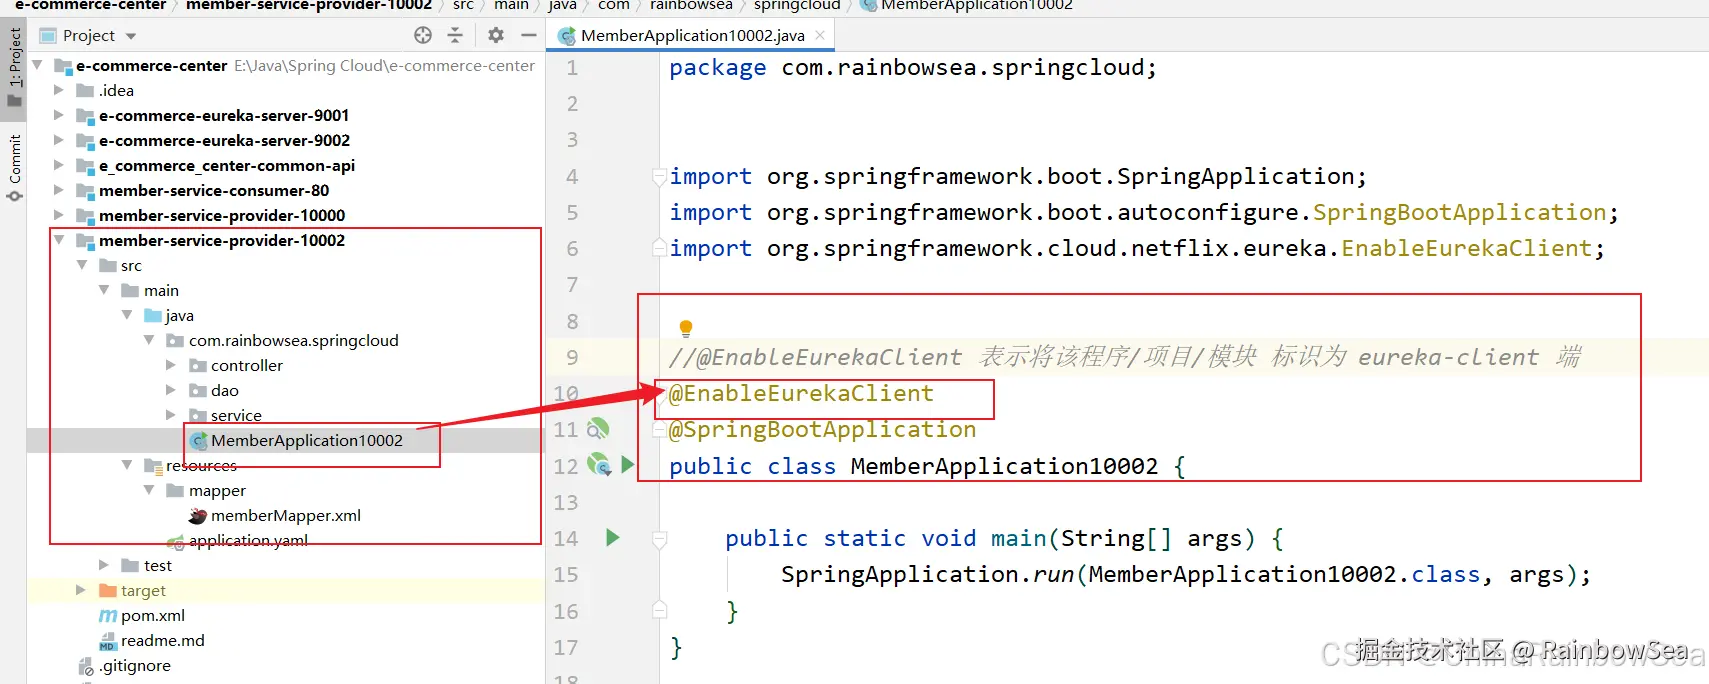The width and height of the screenshot is (1709, 684).
Task: Click the Spring gutter icon on line 12
Action: (x=598, y=465)
